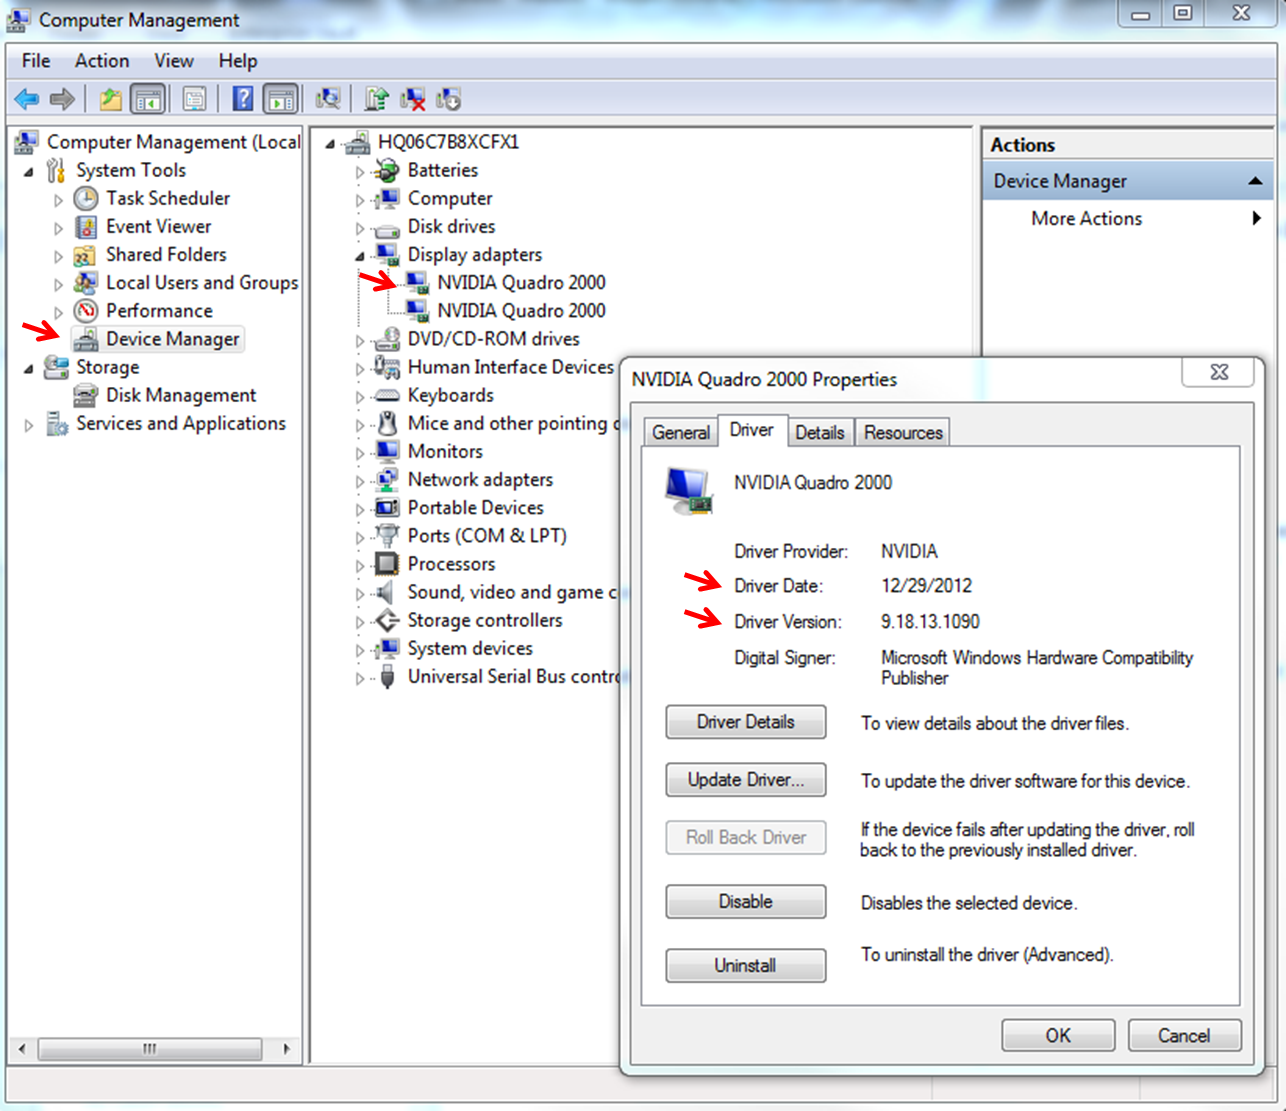Collapse the HQ06C7B8XCFX1 root node

(331, 144)
